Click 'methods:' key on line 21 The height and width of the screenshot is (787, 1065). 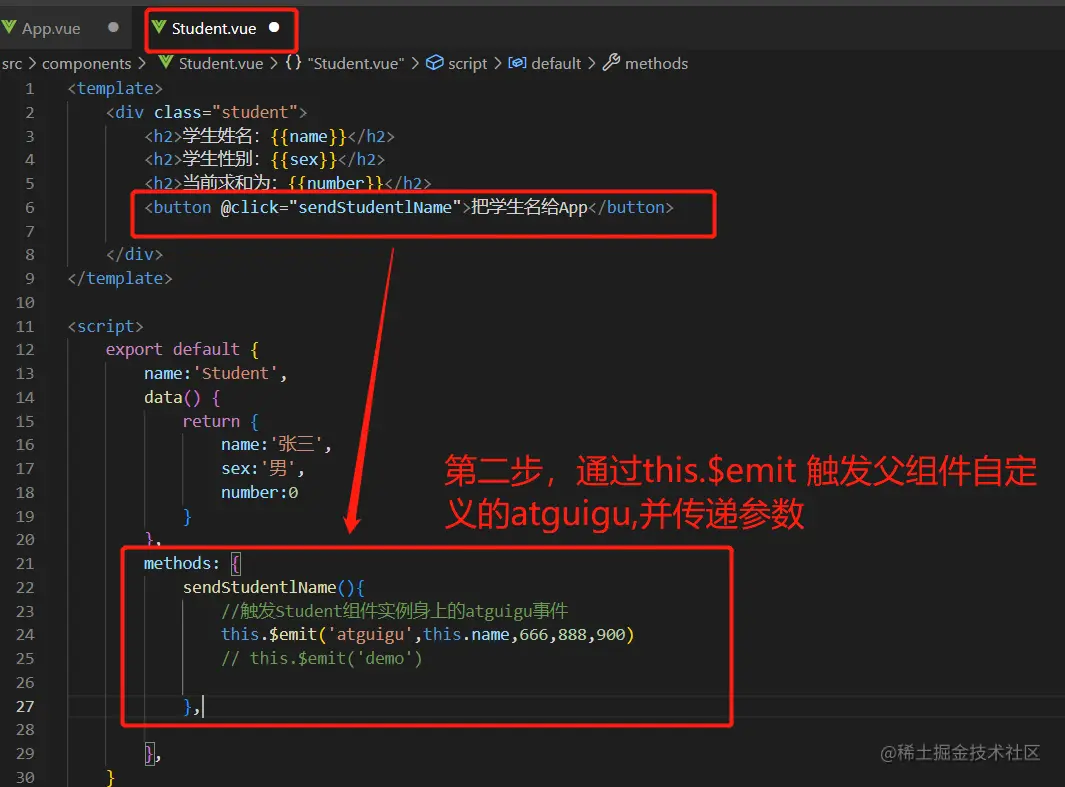coord(182,564)
